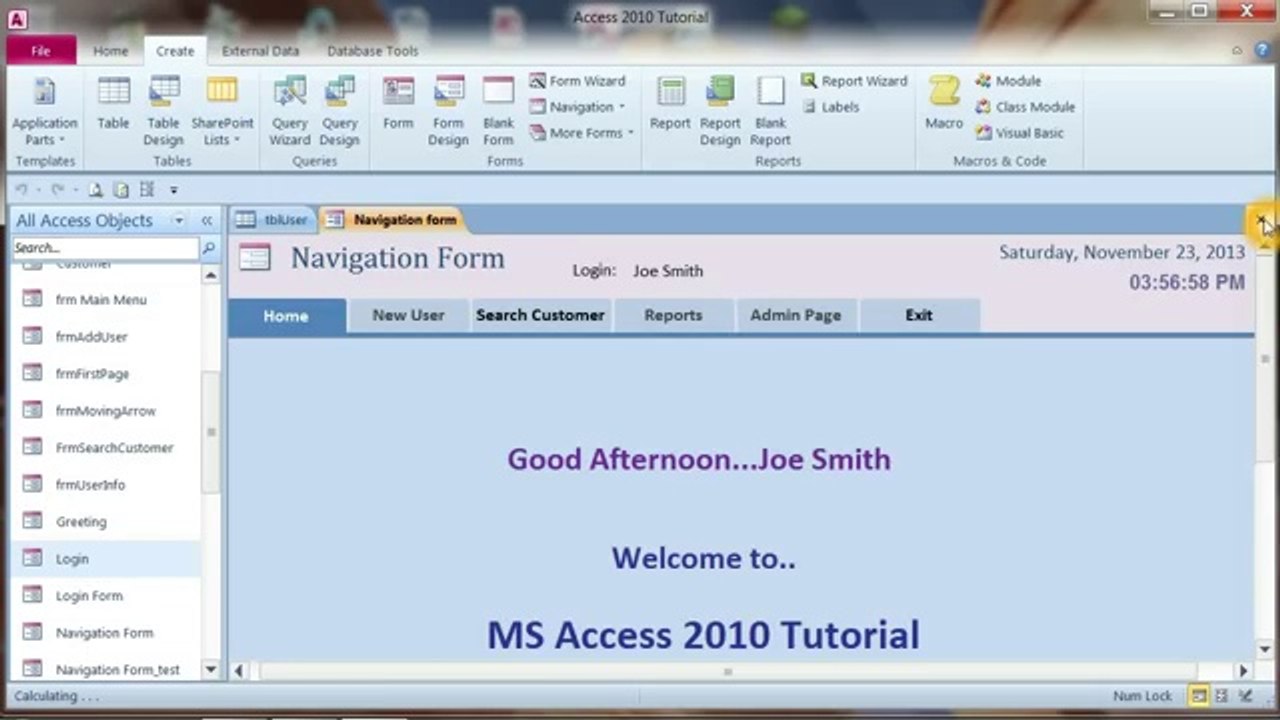Open Search Customer navigation tab
The height and width of the screenshot is (720, 1280).
540,315
